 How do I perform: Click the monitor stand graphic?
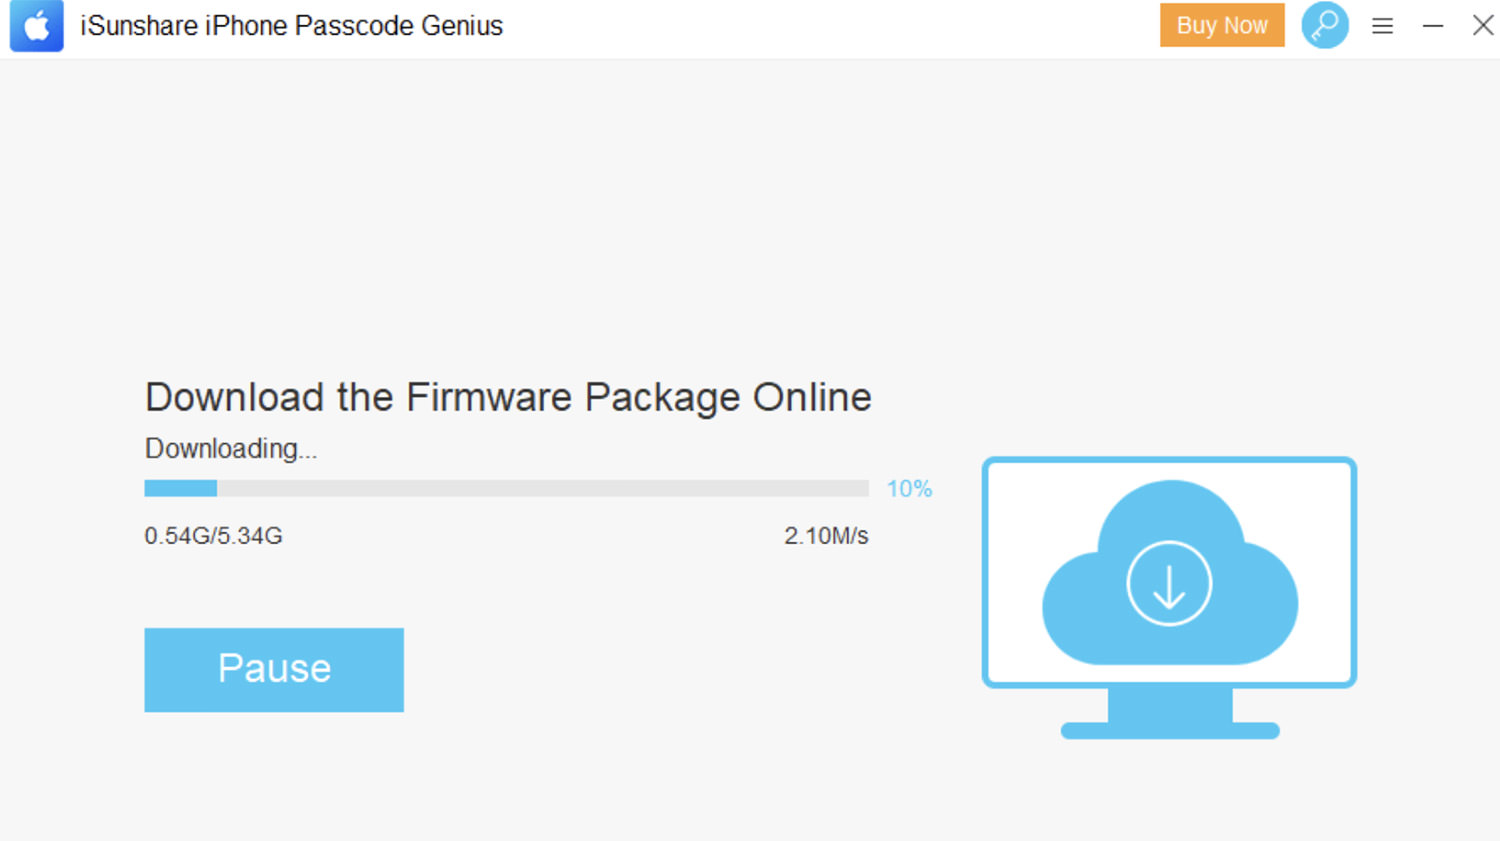[x=1170, y=714]
